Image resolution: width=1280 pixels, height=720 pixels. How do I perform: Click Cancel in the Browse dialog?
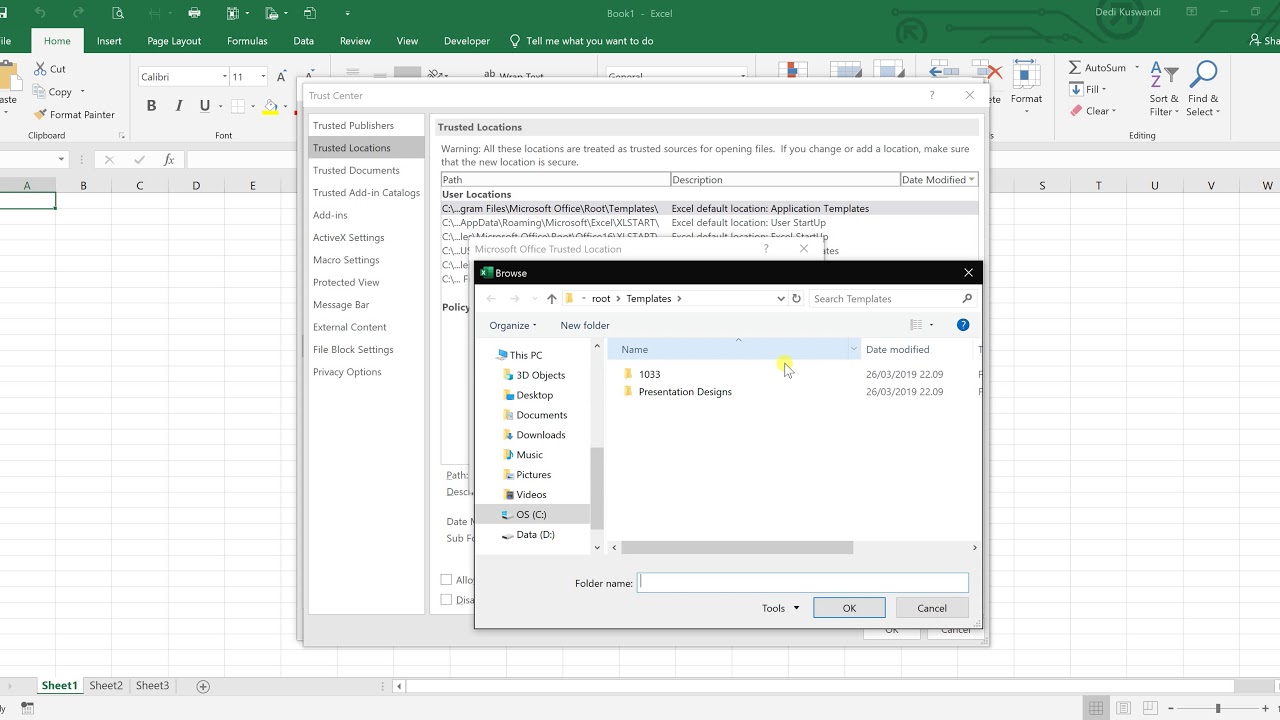coord(932,608)
